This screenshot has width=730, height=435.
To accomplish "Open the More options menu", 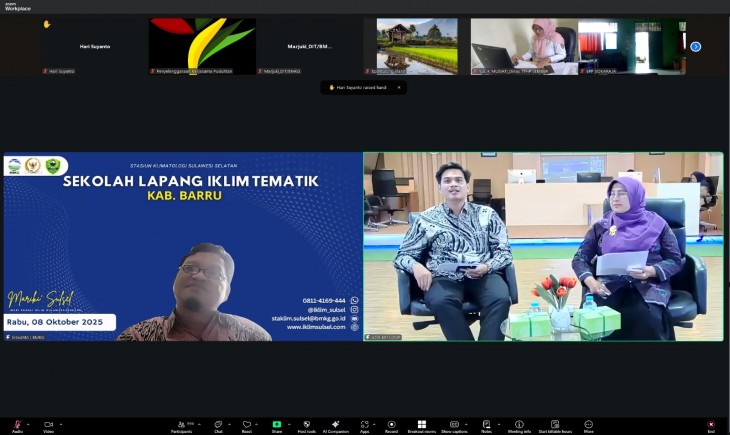I will (x=588, y=425).
